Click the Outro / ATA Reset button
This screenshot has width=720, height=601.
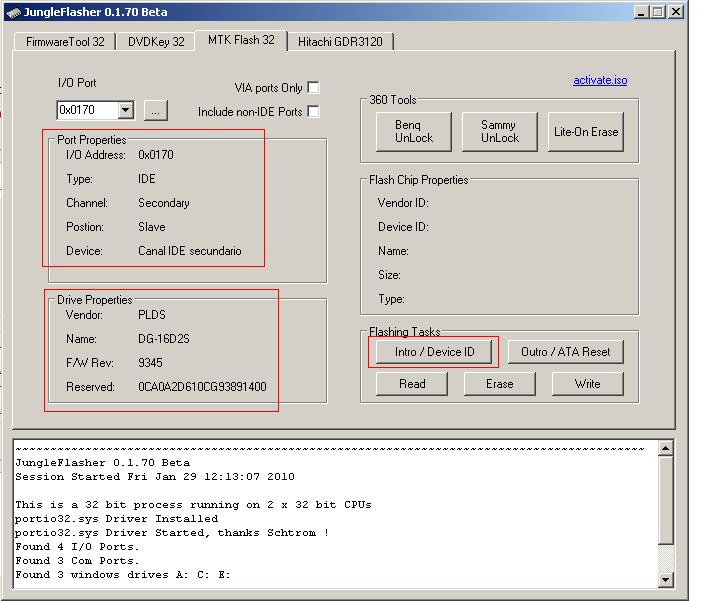pos(566,352)
